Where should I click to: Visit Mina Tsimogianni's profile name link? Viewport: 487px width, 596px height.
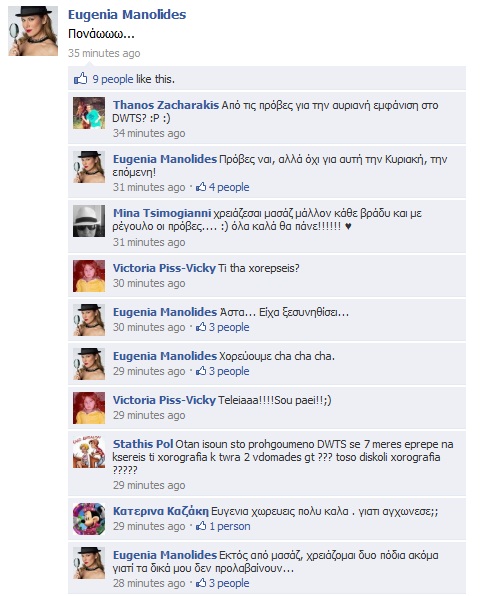click(162, 213)
